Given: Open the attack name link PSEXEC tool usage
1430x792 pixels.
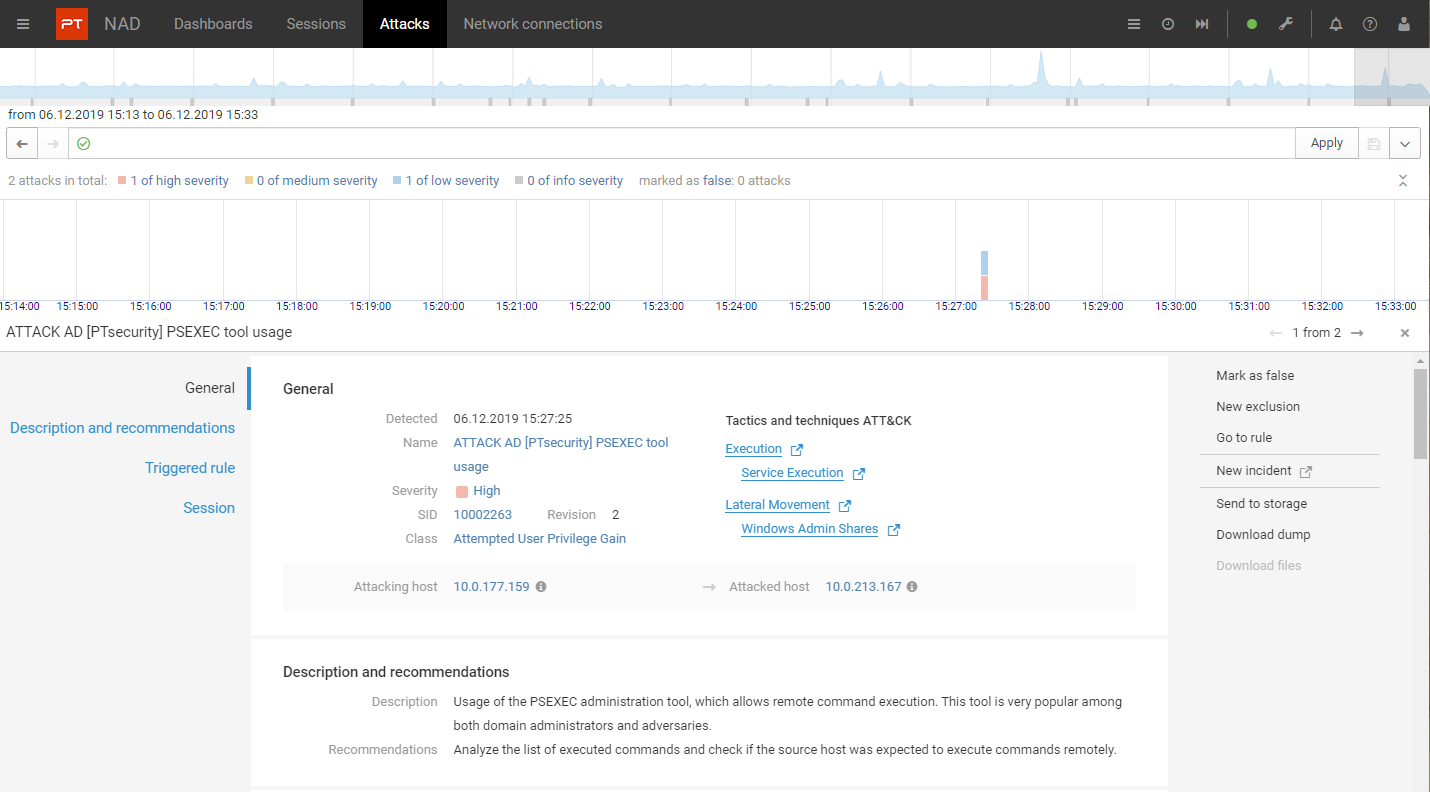Looking at the screenshot, I should coord(561,455).
